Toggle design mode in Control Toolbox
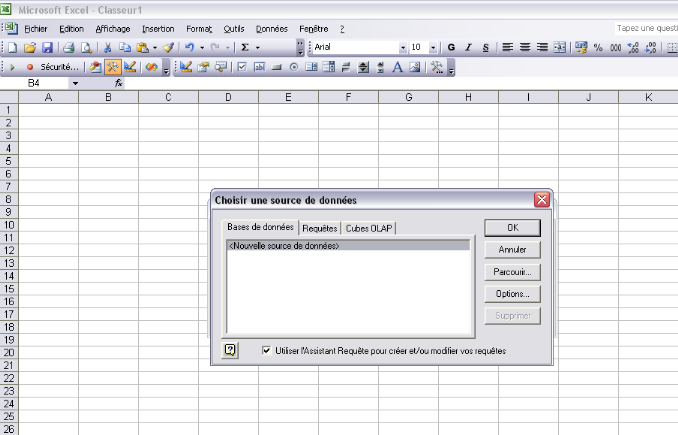The height and width of the screenshot is (435, 678). point(186,67)
